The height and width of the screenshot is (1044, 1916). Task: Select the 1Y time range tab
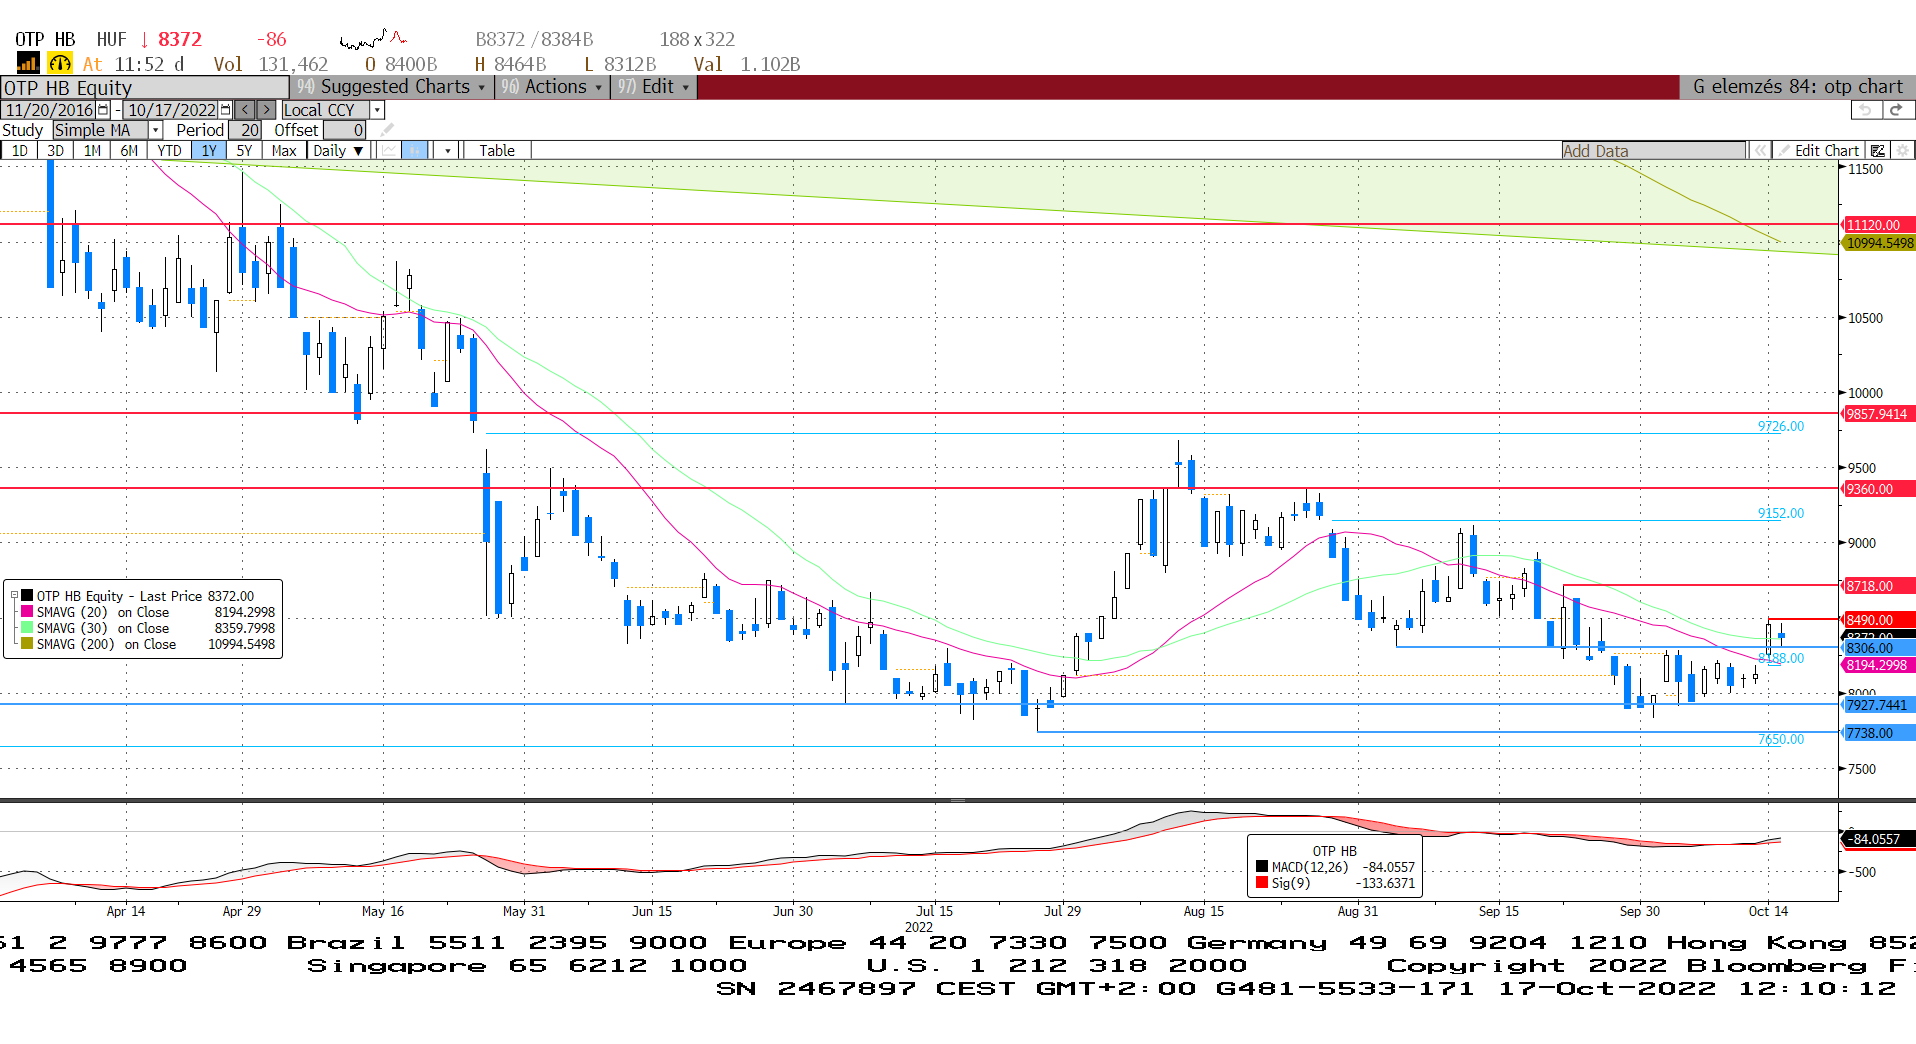click(208, 151)
